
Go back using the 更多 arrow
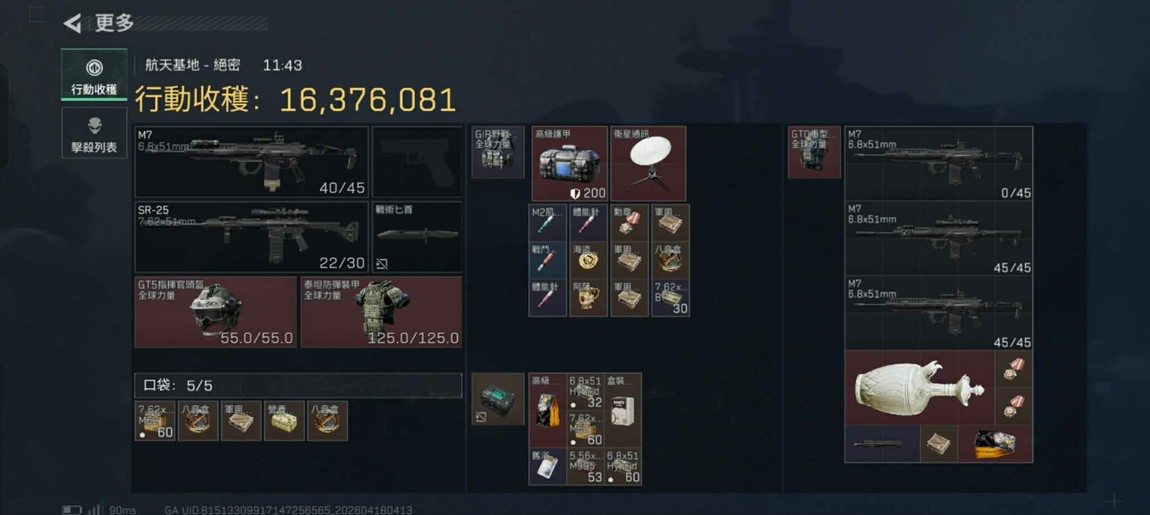pyautogui.click(x=72, y=23)
